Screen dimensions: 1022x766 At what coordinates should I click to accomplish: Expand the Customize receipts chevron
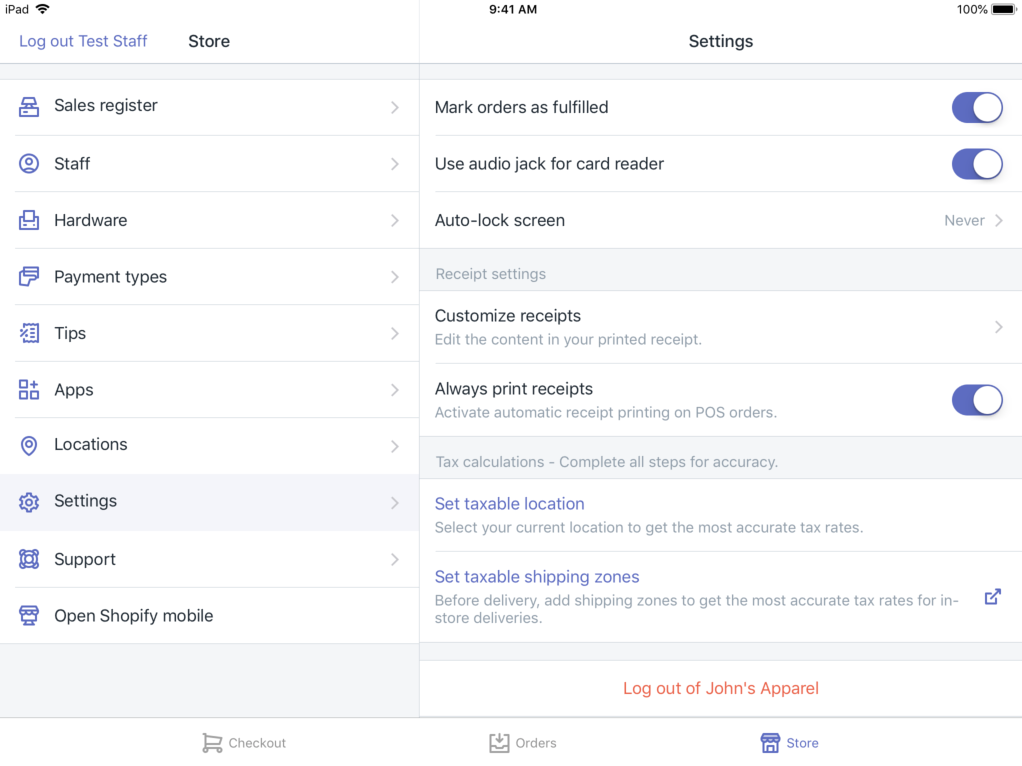click(998, 327)
